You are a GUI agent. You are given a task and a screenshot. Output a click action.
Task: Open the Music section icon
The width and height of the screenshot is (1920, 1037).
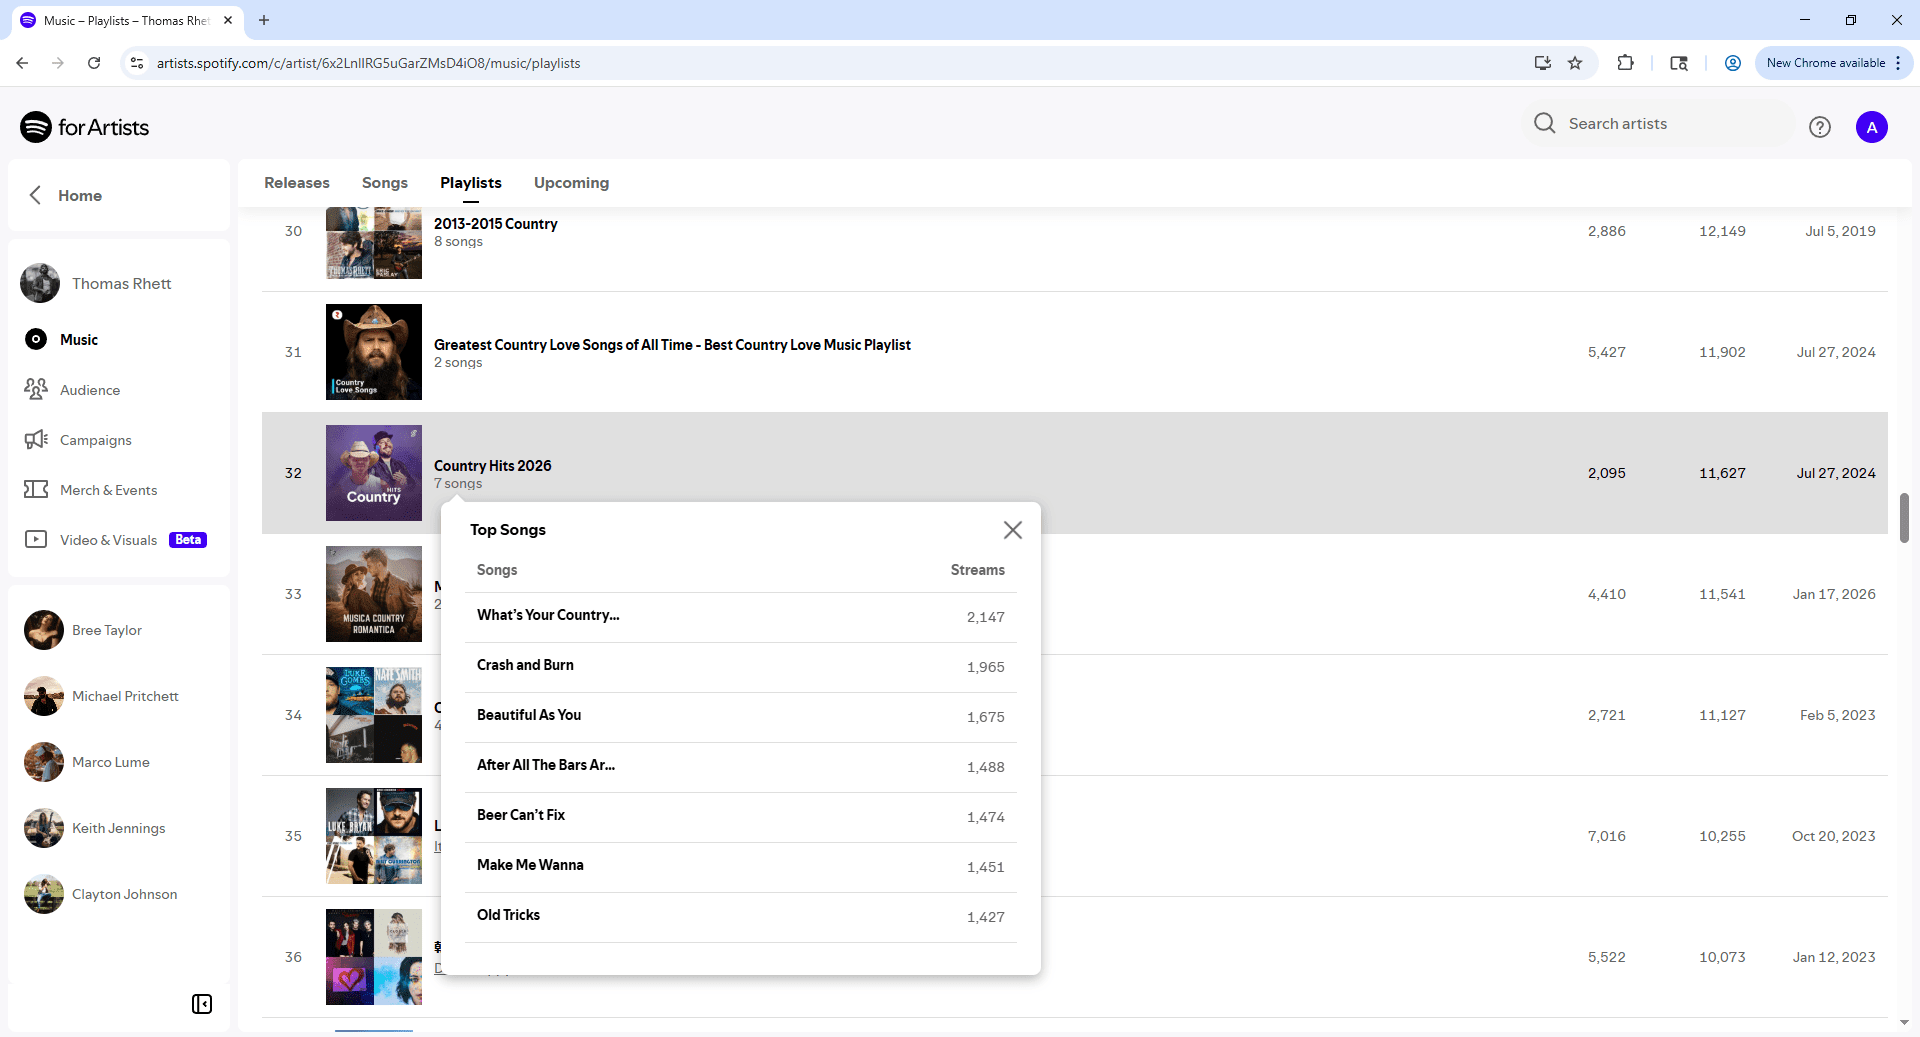(x=36, y=339)
